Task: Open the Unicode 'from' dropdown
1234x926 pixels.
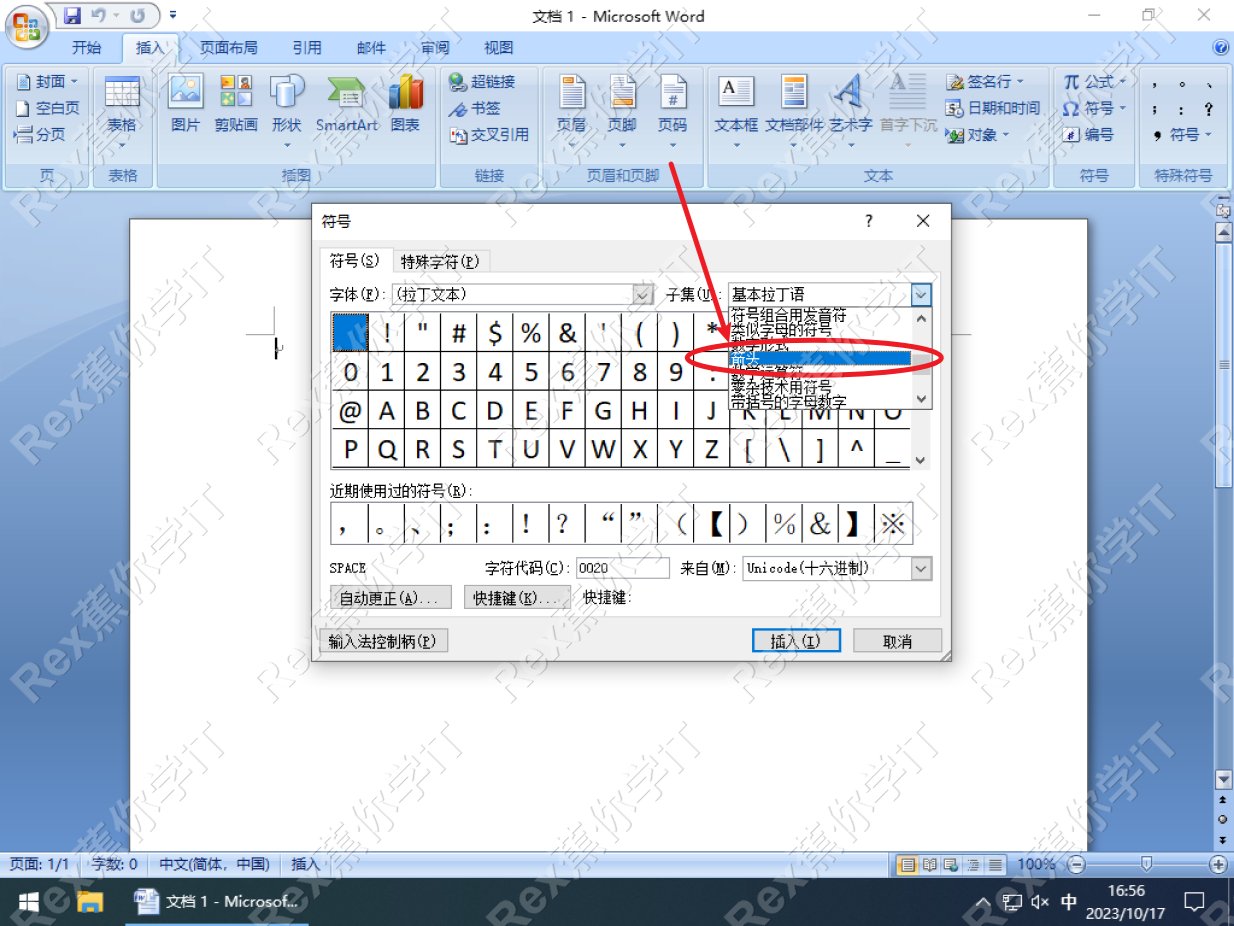Action: coord(920,568)
